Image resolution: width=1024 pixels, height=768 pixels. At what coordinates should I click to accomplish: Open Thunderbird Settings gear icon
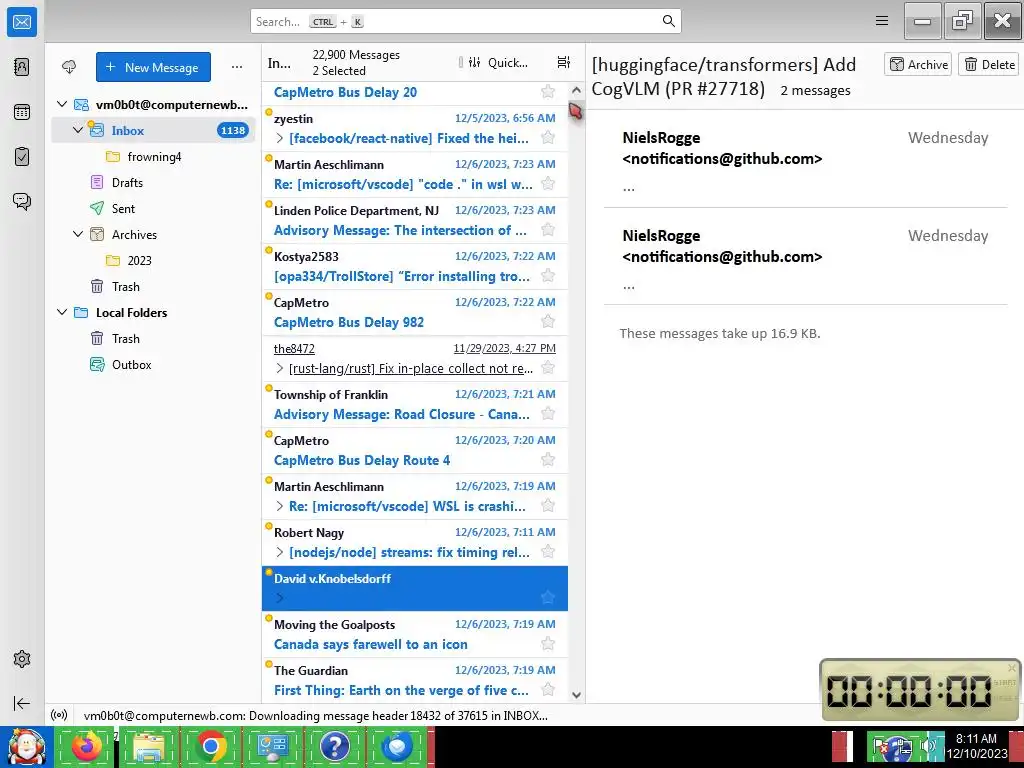pos(22,659)
